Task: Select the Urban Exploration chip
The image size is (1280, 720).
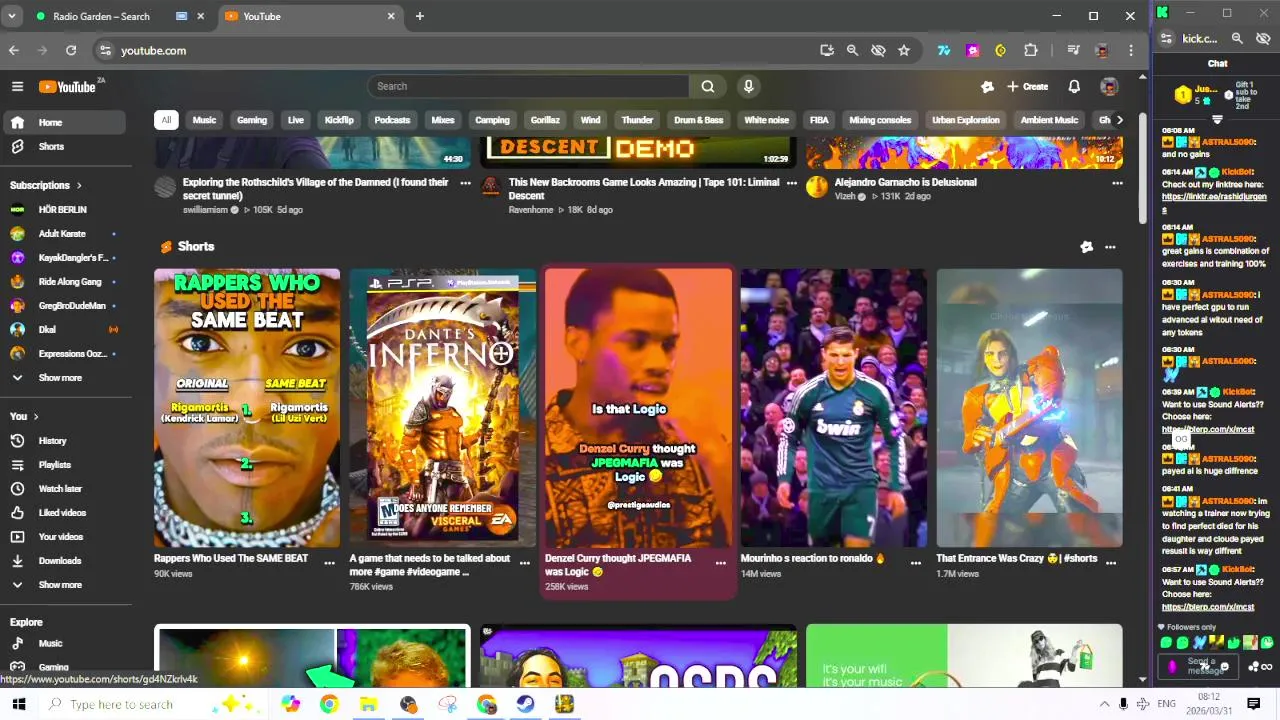Action: point(966,120)
